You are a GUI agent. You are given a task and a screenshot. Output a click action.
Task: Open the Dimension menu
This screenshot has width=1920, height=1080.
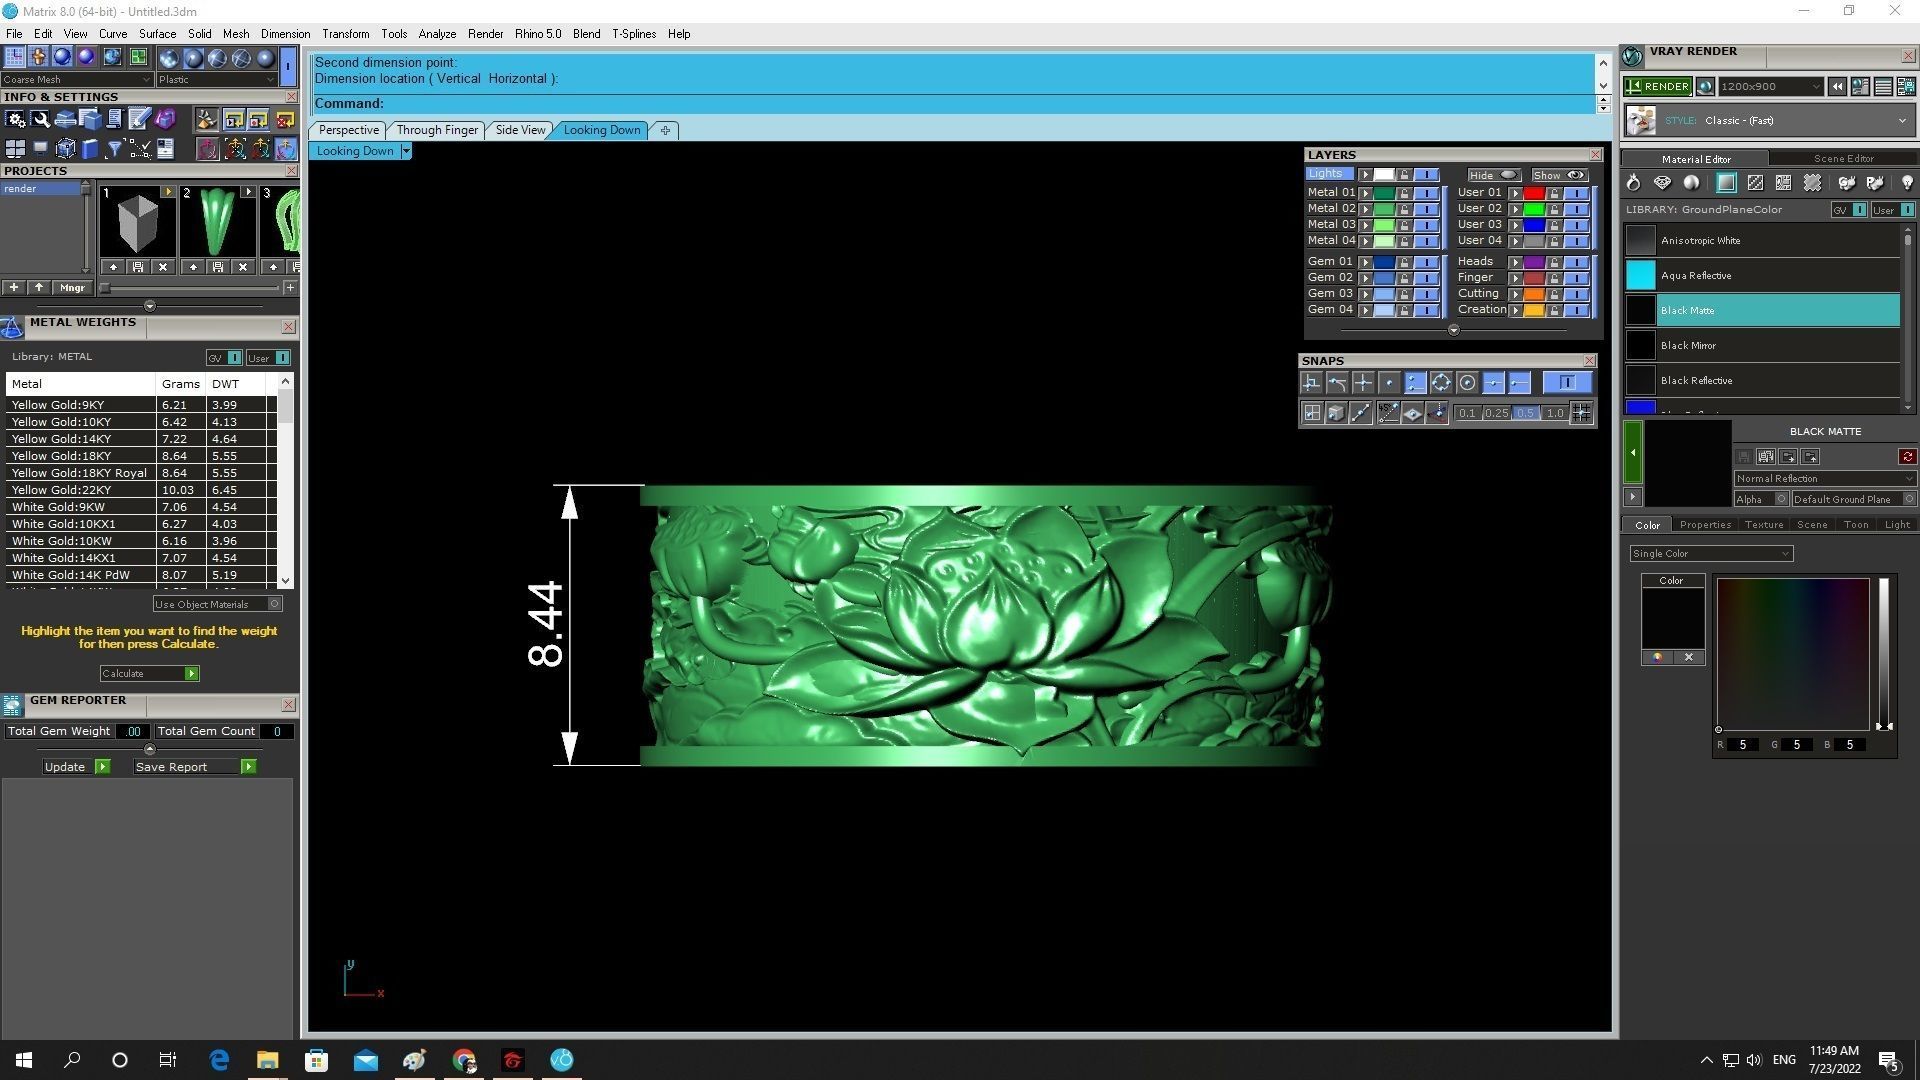(x=285, y=34)
